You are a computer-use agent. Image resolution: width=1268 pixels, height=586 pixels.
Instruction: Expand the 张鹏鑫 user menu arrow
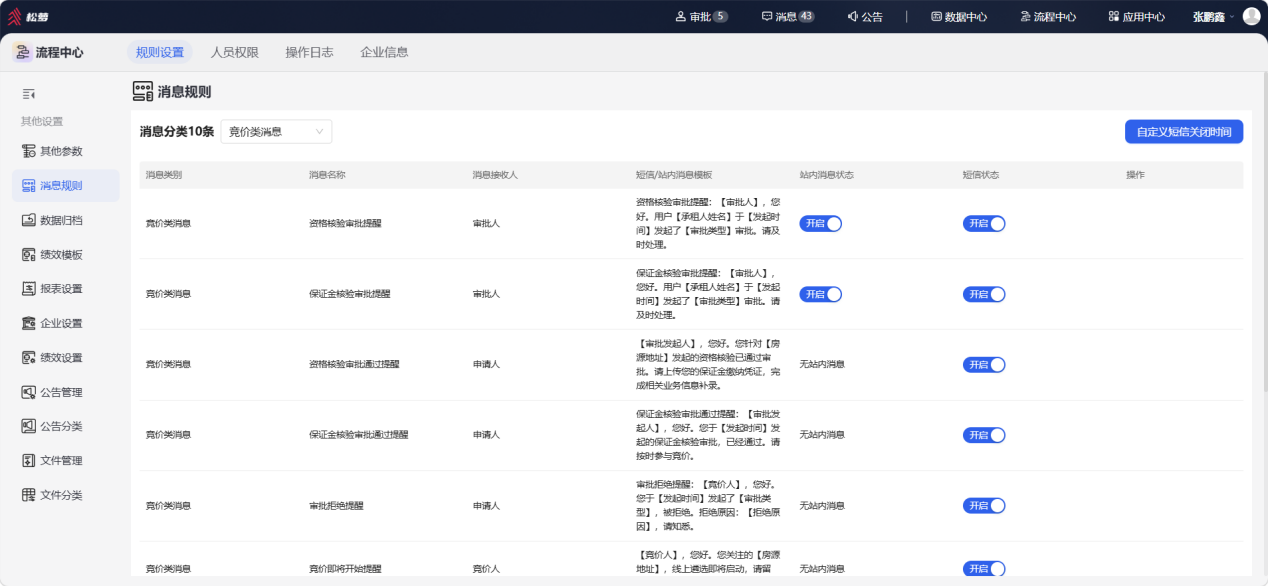(1232, 16)
